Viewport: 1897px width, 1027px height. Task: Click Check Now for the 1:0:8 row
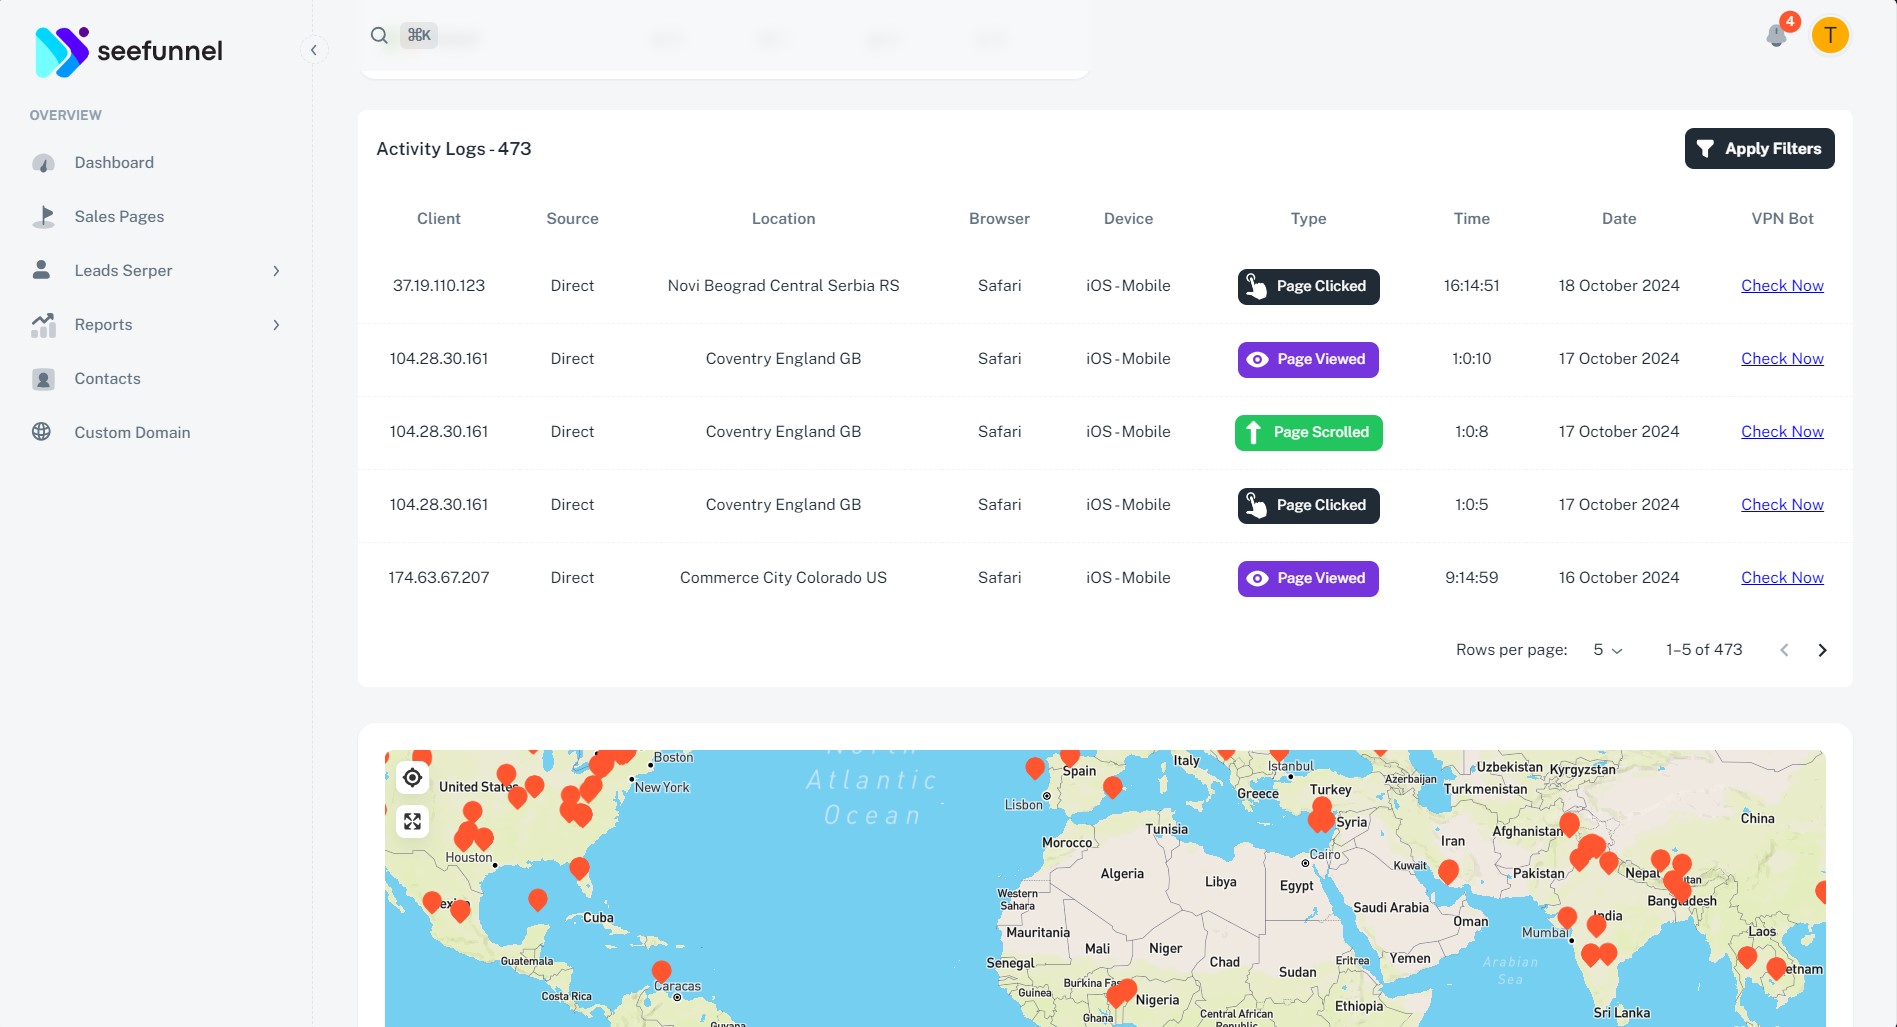point(1782,432)
